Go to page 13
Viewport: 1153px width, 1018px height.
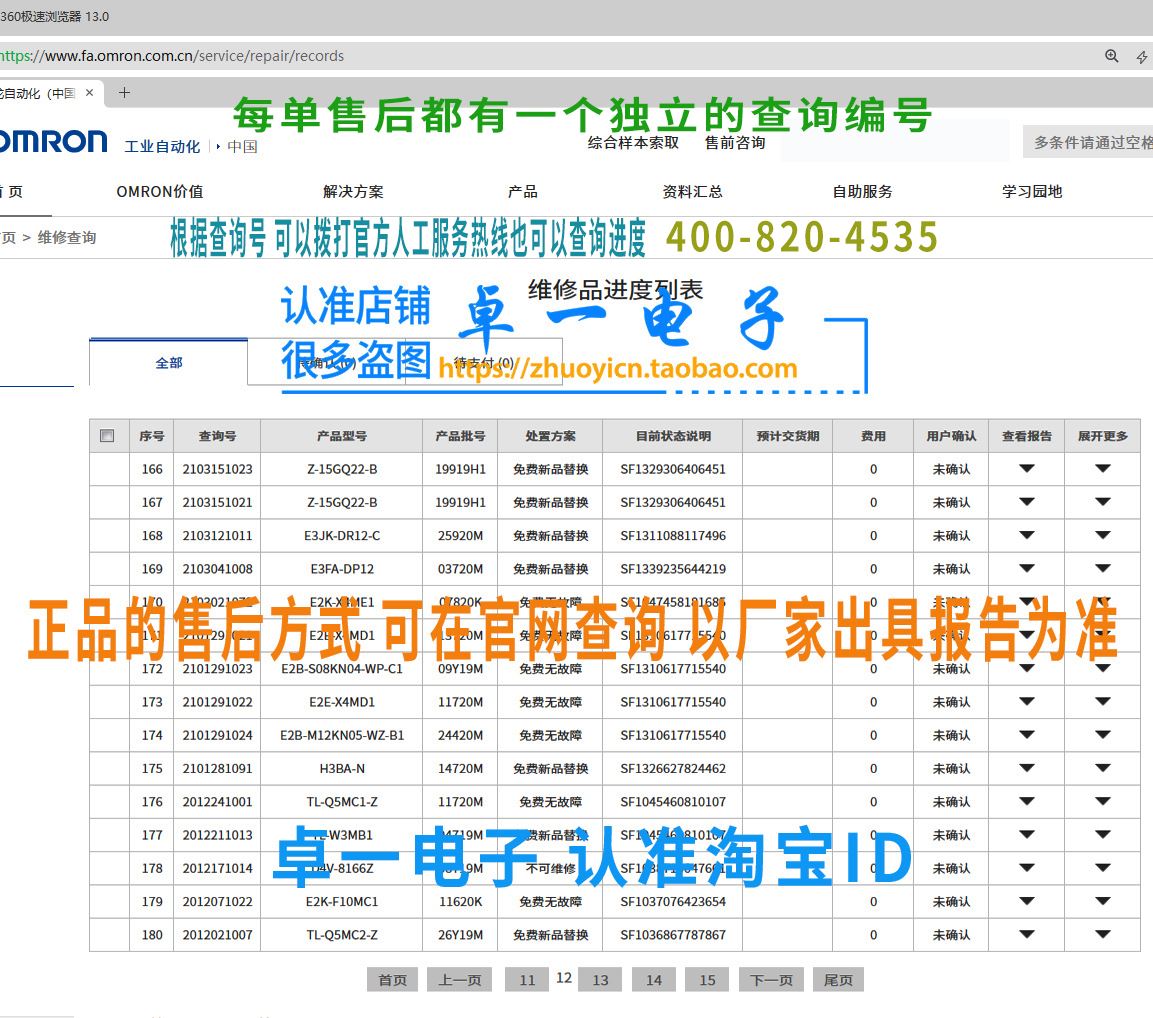point(600,980)
